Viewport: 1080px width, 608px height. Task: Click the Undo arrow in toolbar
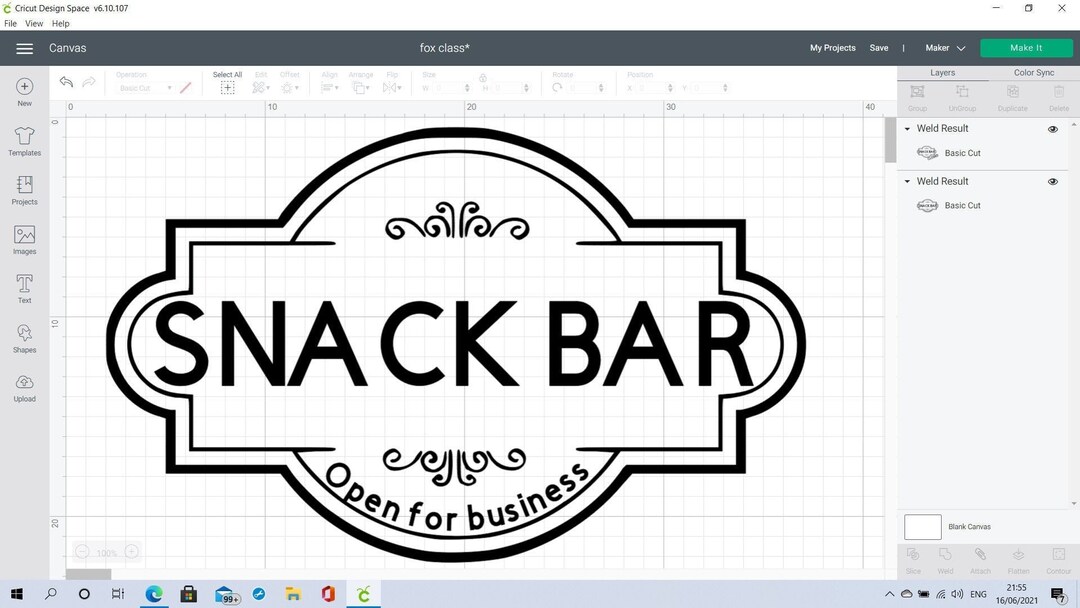point(66,82)
